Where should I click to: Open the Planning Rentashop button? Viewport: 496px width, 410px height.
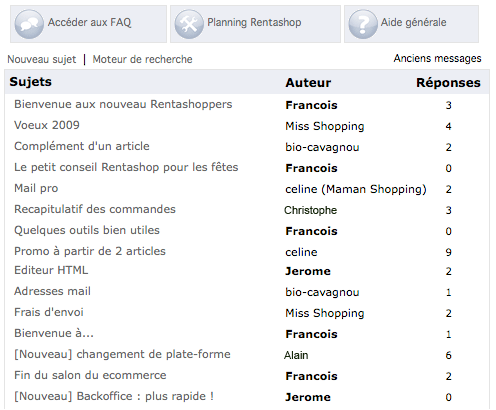(x=255, y=24)
